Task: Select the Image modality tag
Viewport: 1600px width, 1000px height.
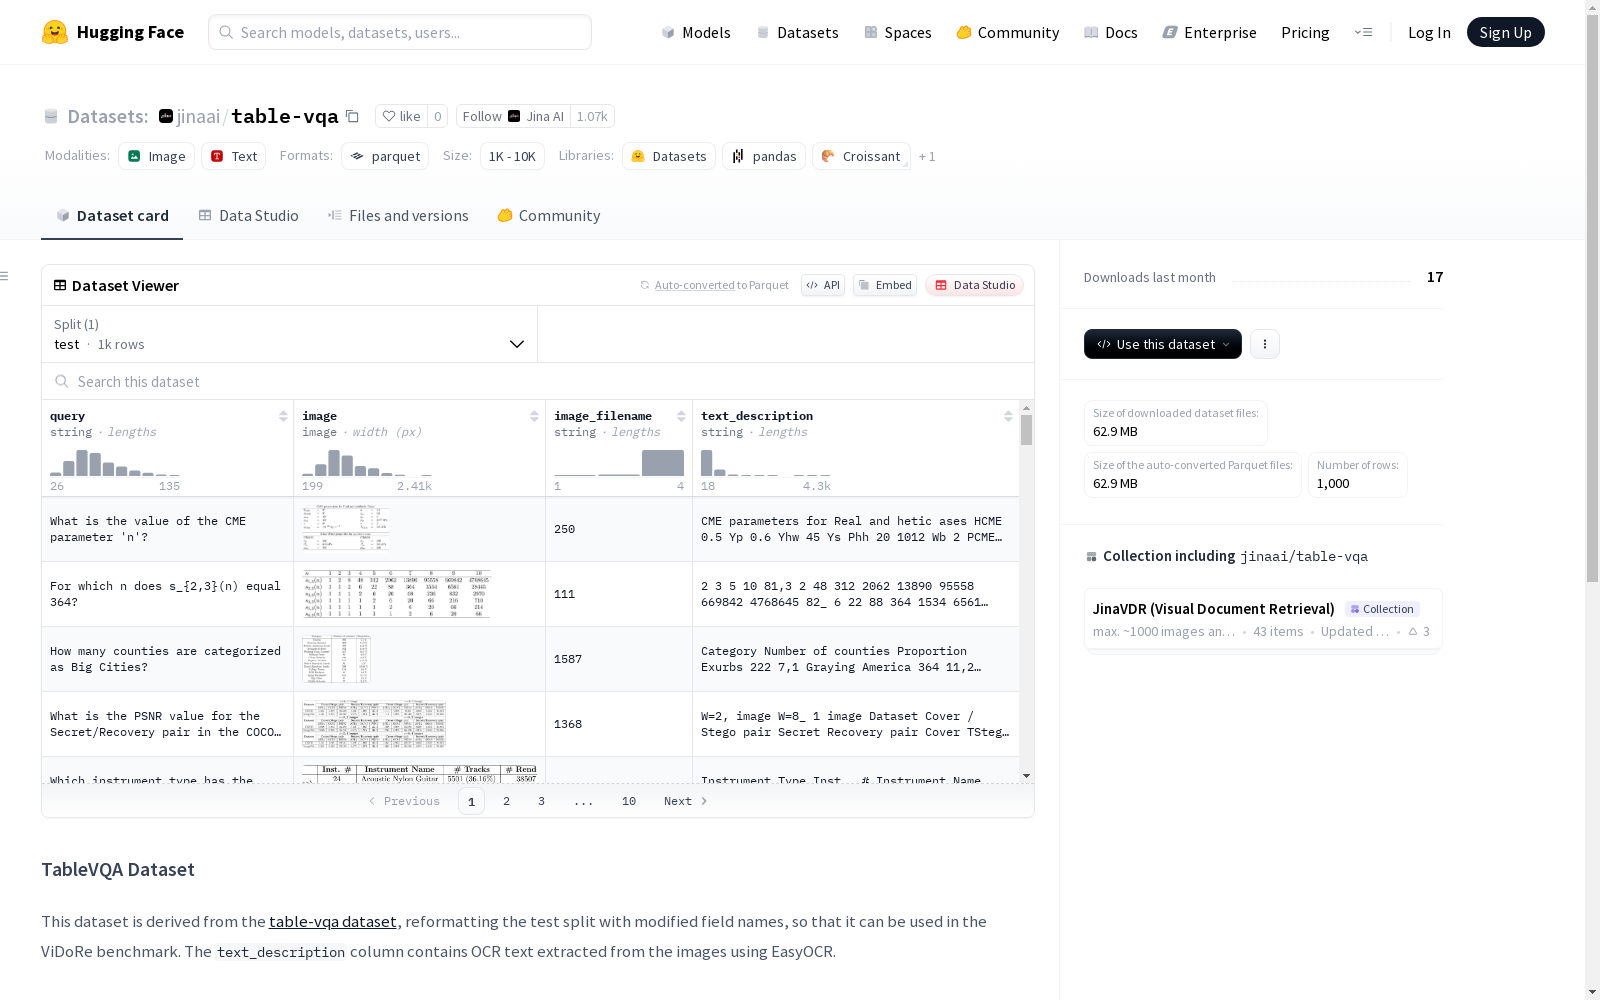Action: point(156,156)
